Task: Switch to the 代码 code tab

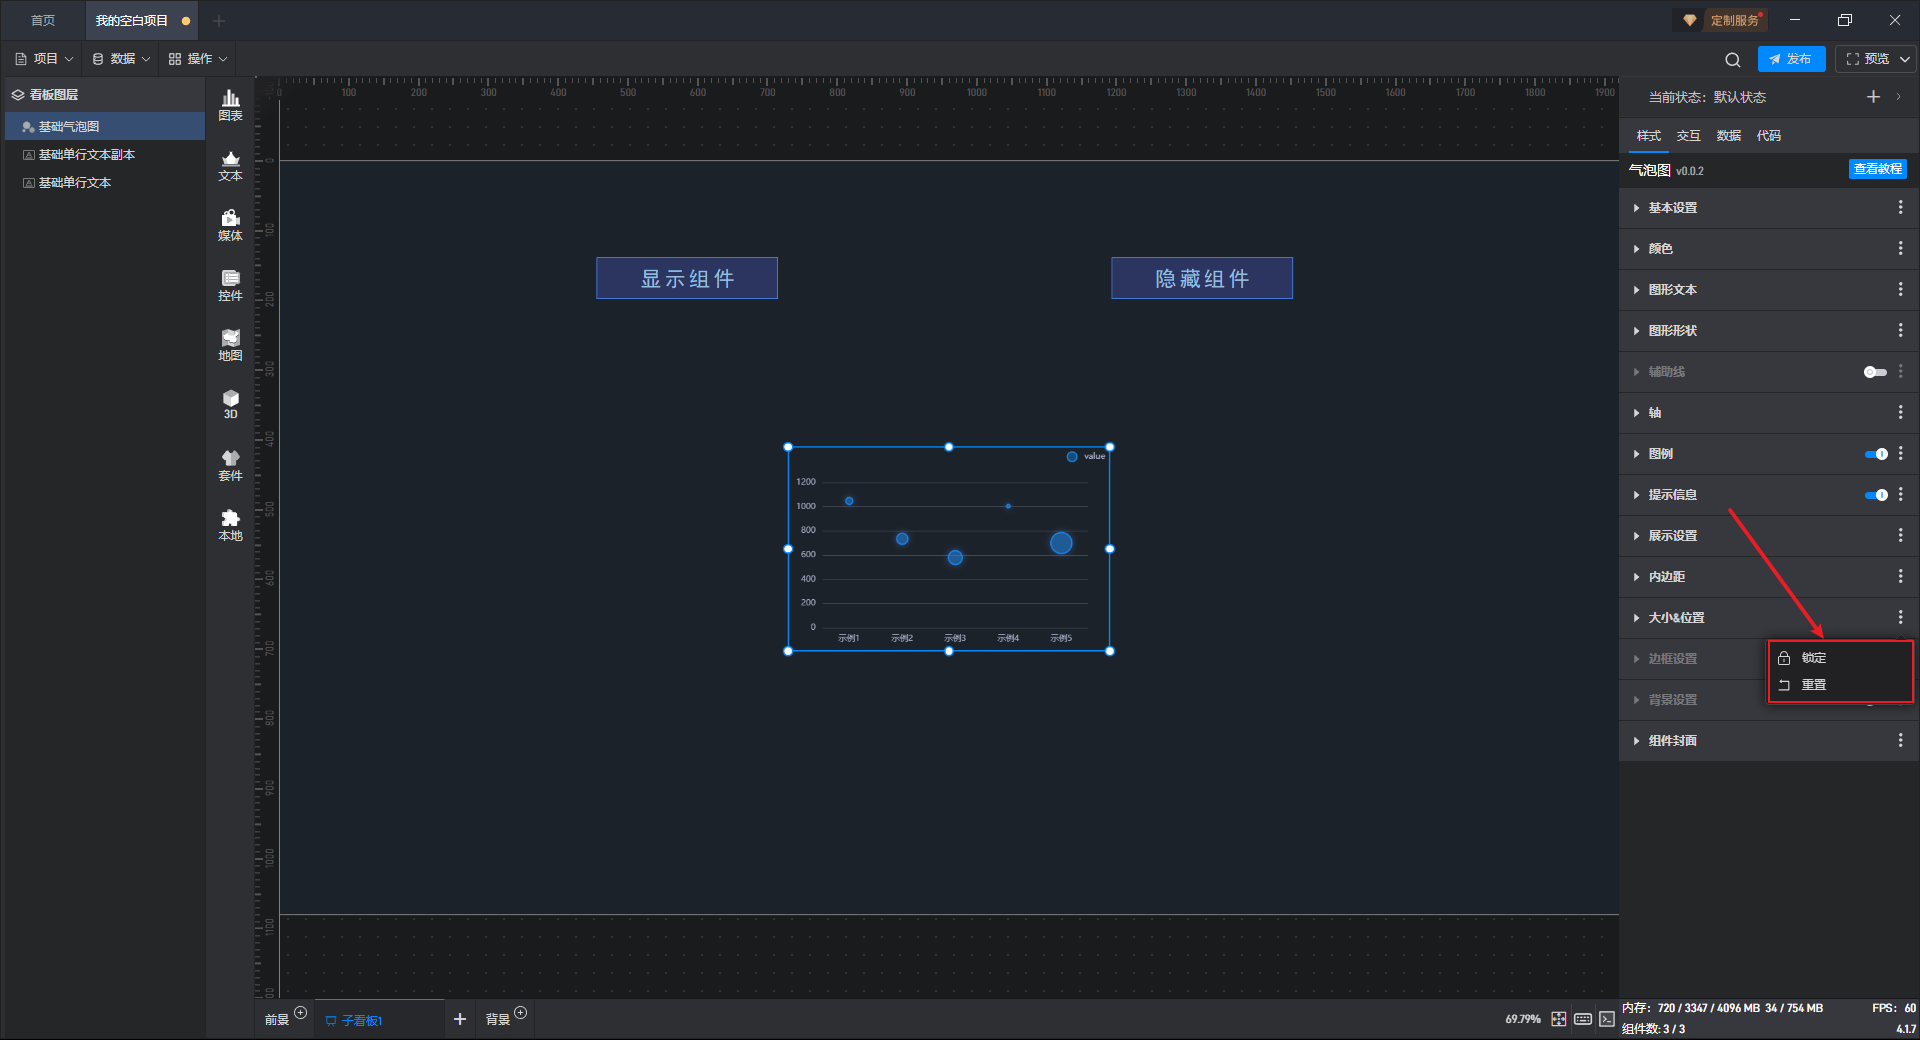Action: click(1768, 136)
